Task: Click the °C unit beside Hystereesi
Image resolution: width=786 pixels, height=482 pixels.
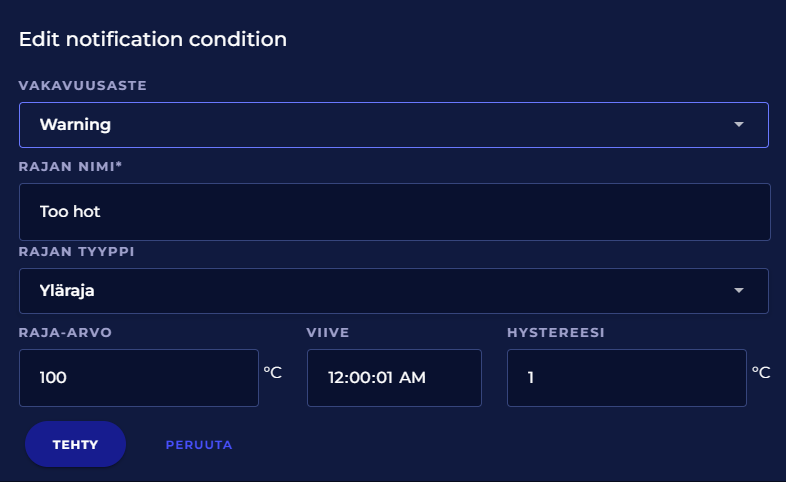Action: click(760, 372)
